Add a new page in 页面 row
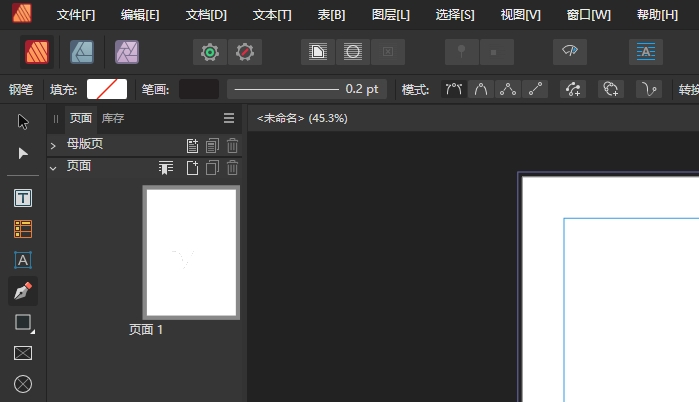 [192, 168]
